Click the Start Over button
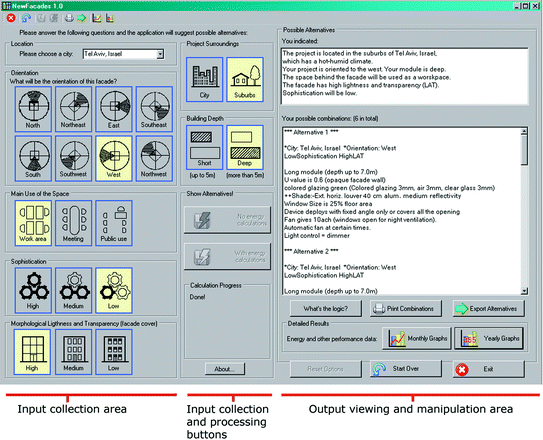This screenshot has width=543, height=440. click(x=406, y=369)
